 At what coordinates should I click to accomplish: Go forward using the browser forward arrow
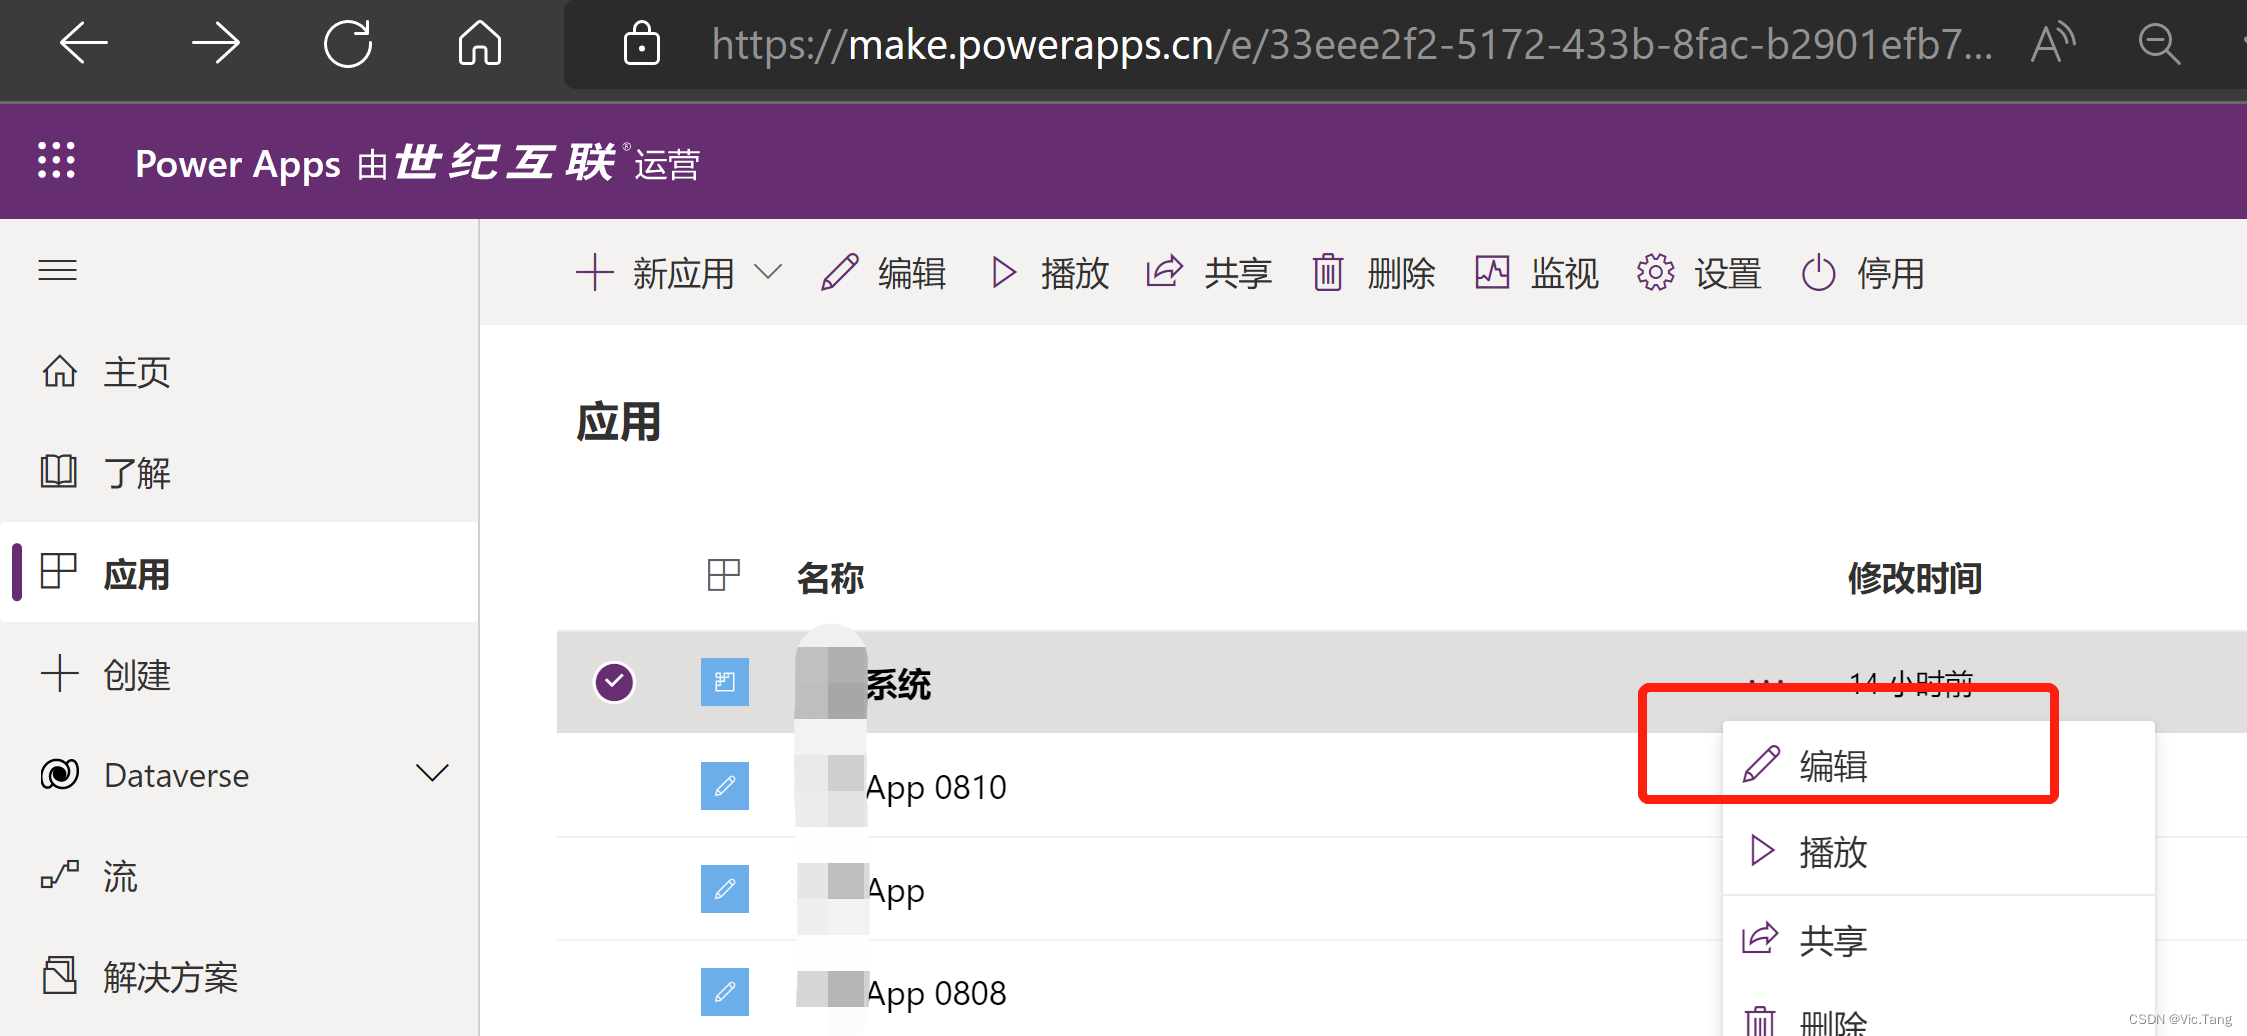pyautogui.click(x=215, y=44)
